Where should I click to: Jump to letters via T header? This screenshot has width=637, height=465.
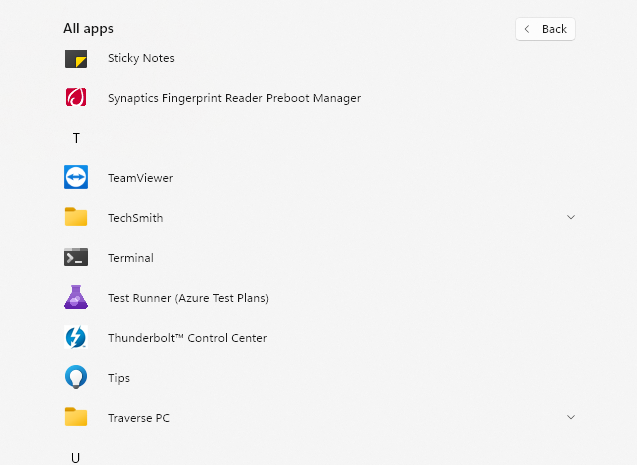76,138
